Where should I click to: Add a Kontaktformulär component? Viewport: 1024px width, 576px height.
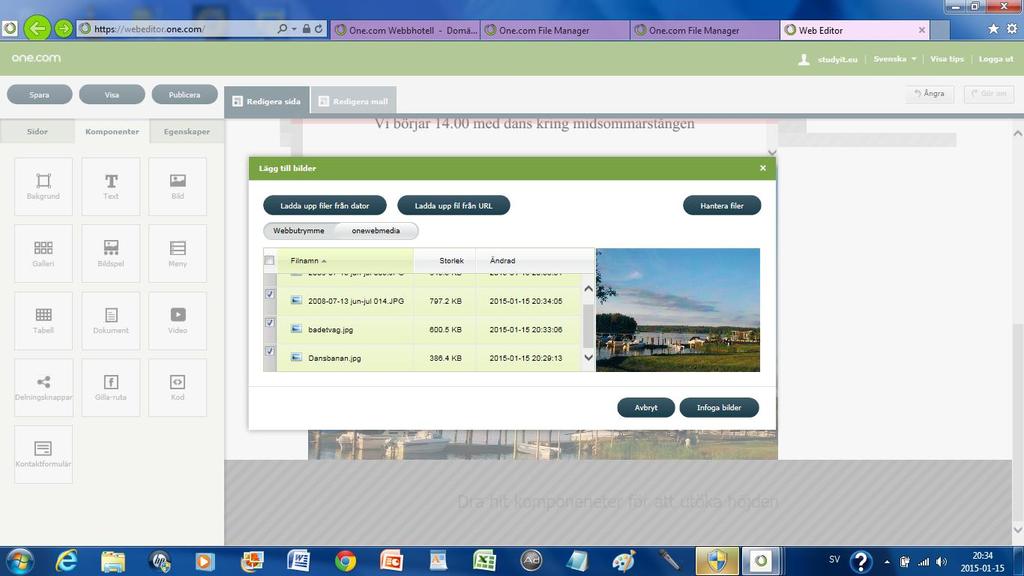coord(43,455)
